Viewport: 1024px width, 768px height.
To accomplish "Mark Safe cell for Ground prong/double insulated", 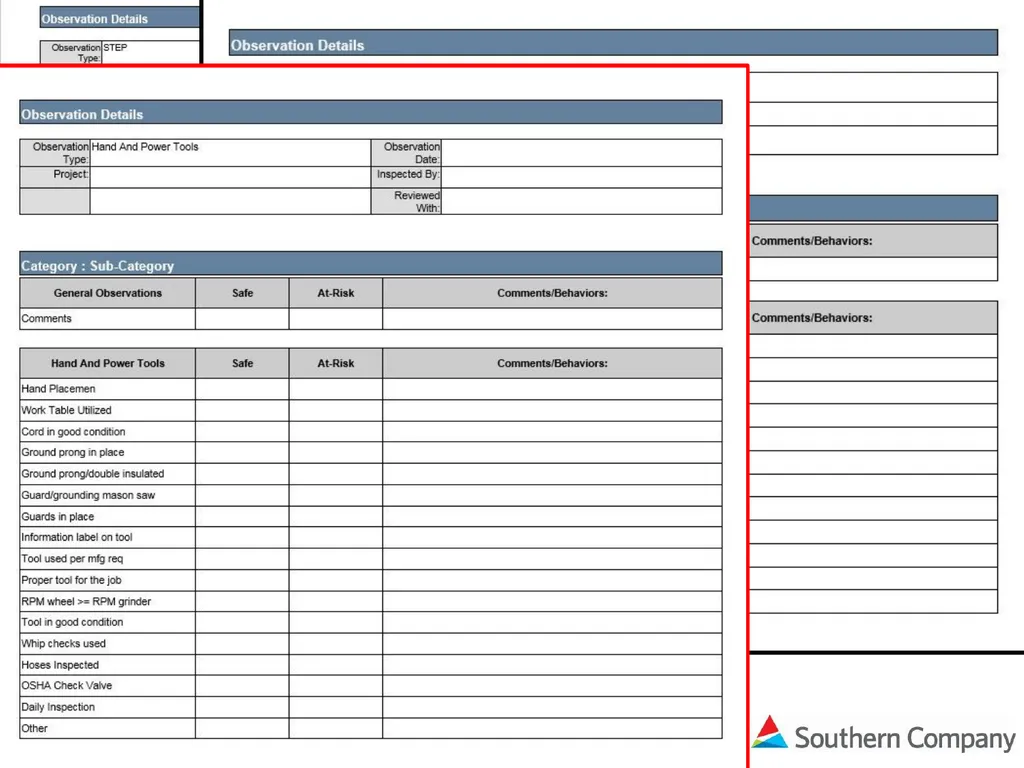I will coord(242,474).
